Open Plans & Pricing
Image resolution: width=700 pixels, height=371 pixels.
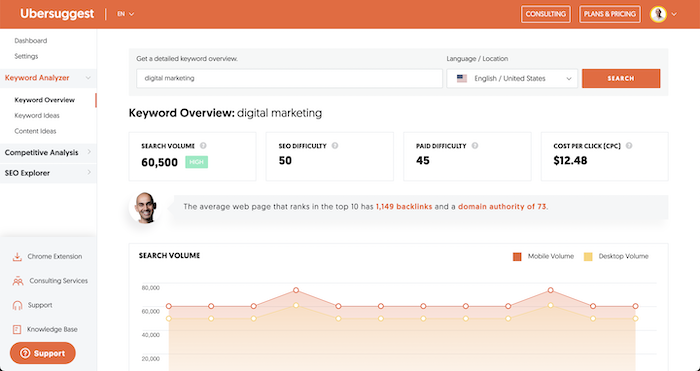point(609,14)
